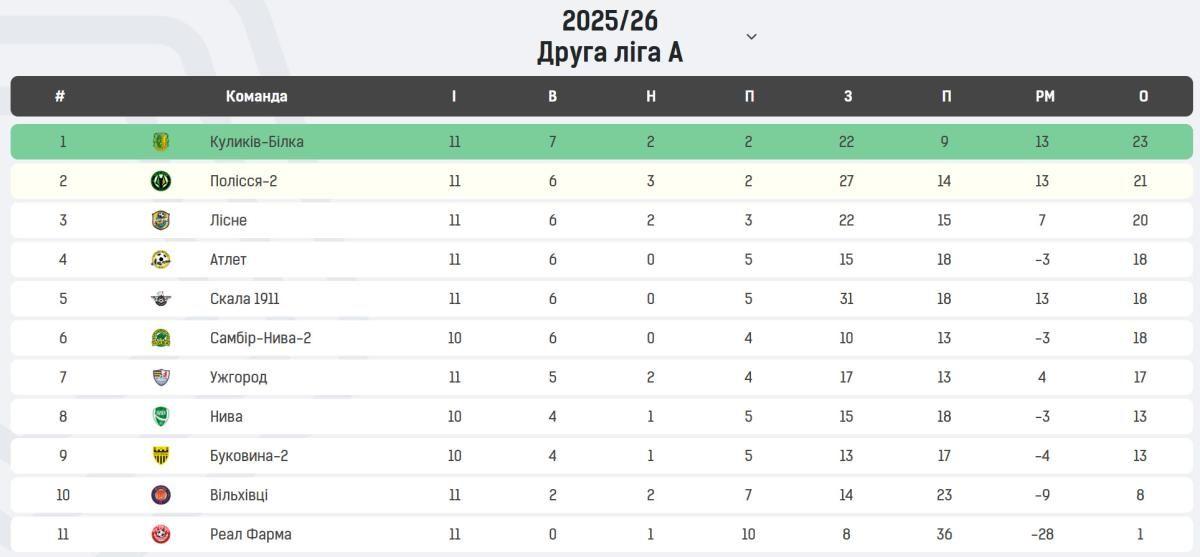Click the Нива club crest
The width and height of the screenshot is (1200, 557).
[161, 416]
